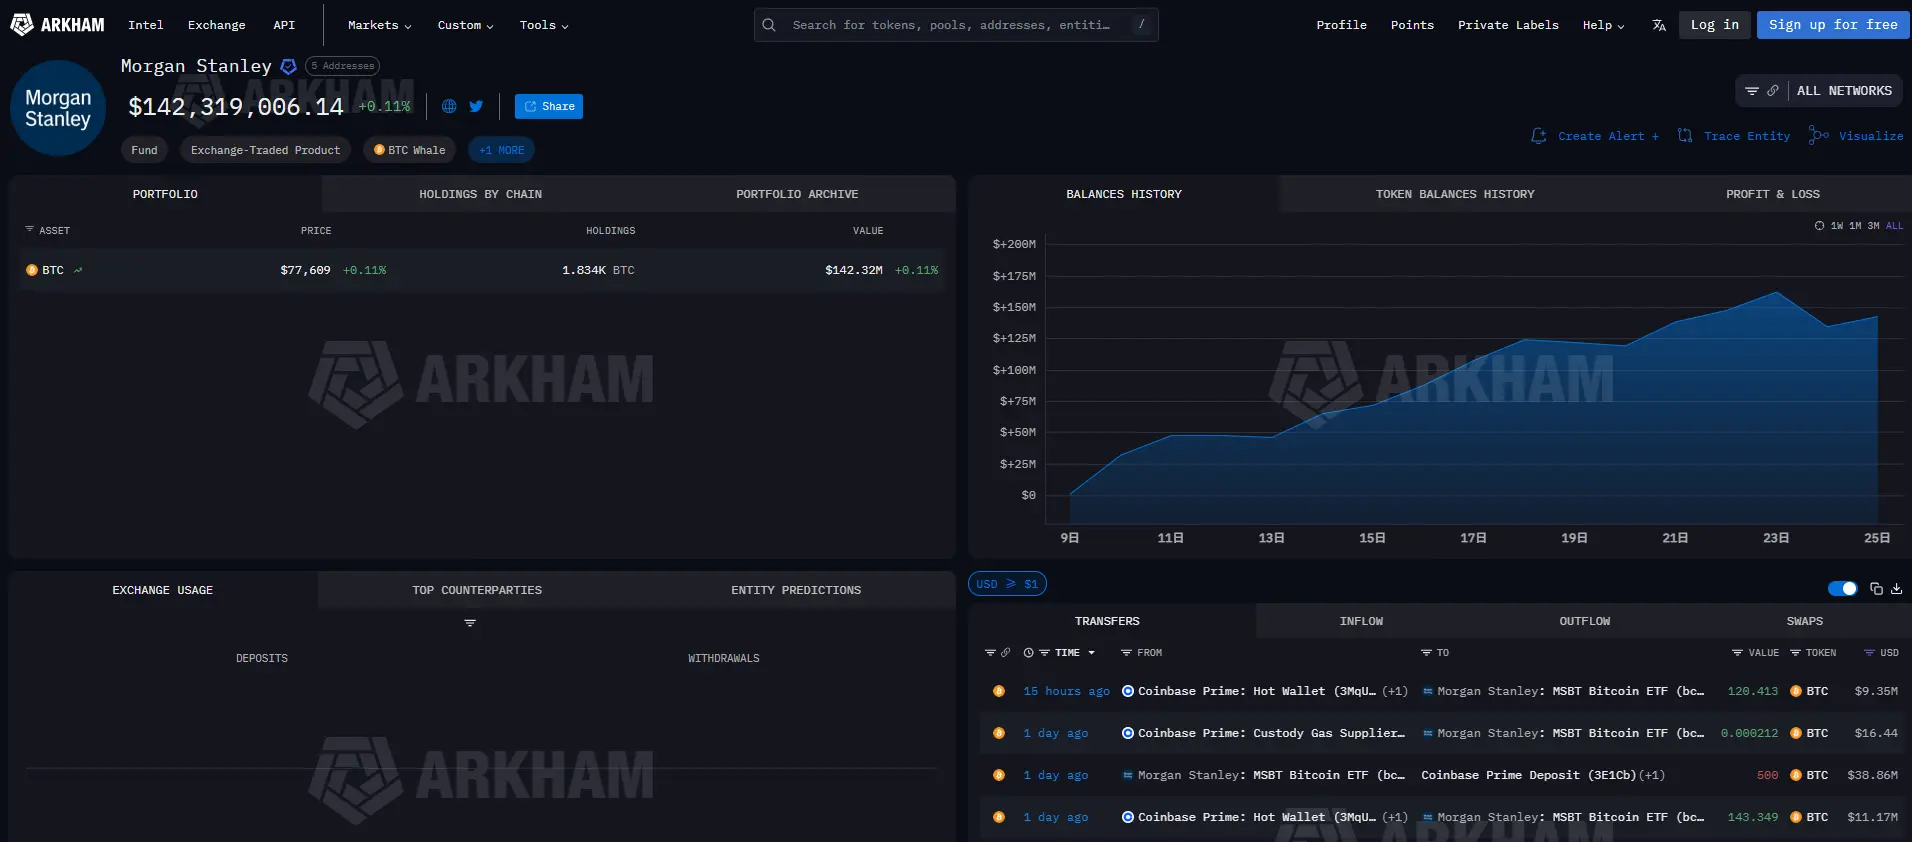Click the filter icon left of All Networks
This screenshot has height=842, width=1912.
coord(1752,91)
